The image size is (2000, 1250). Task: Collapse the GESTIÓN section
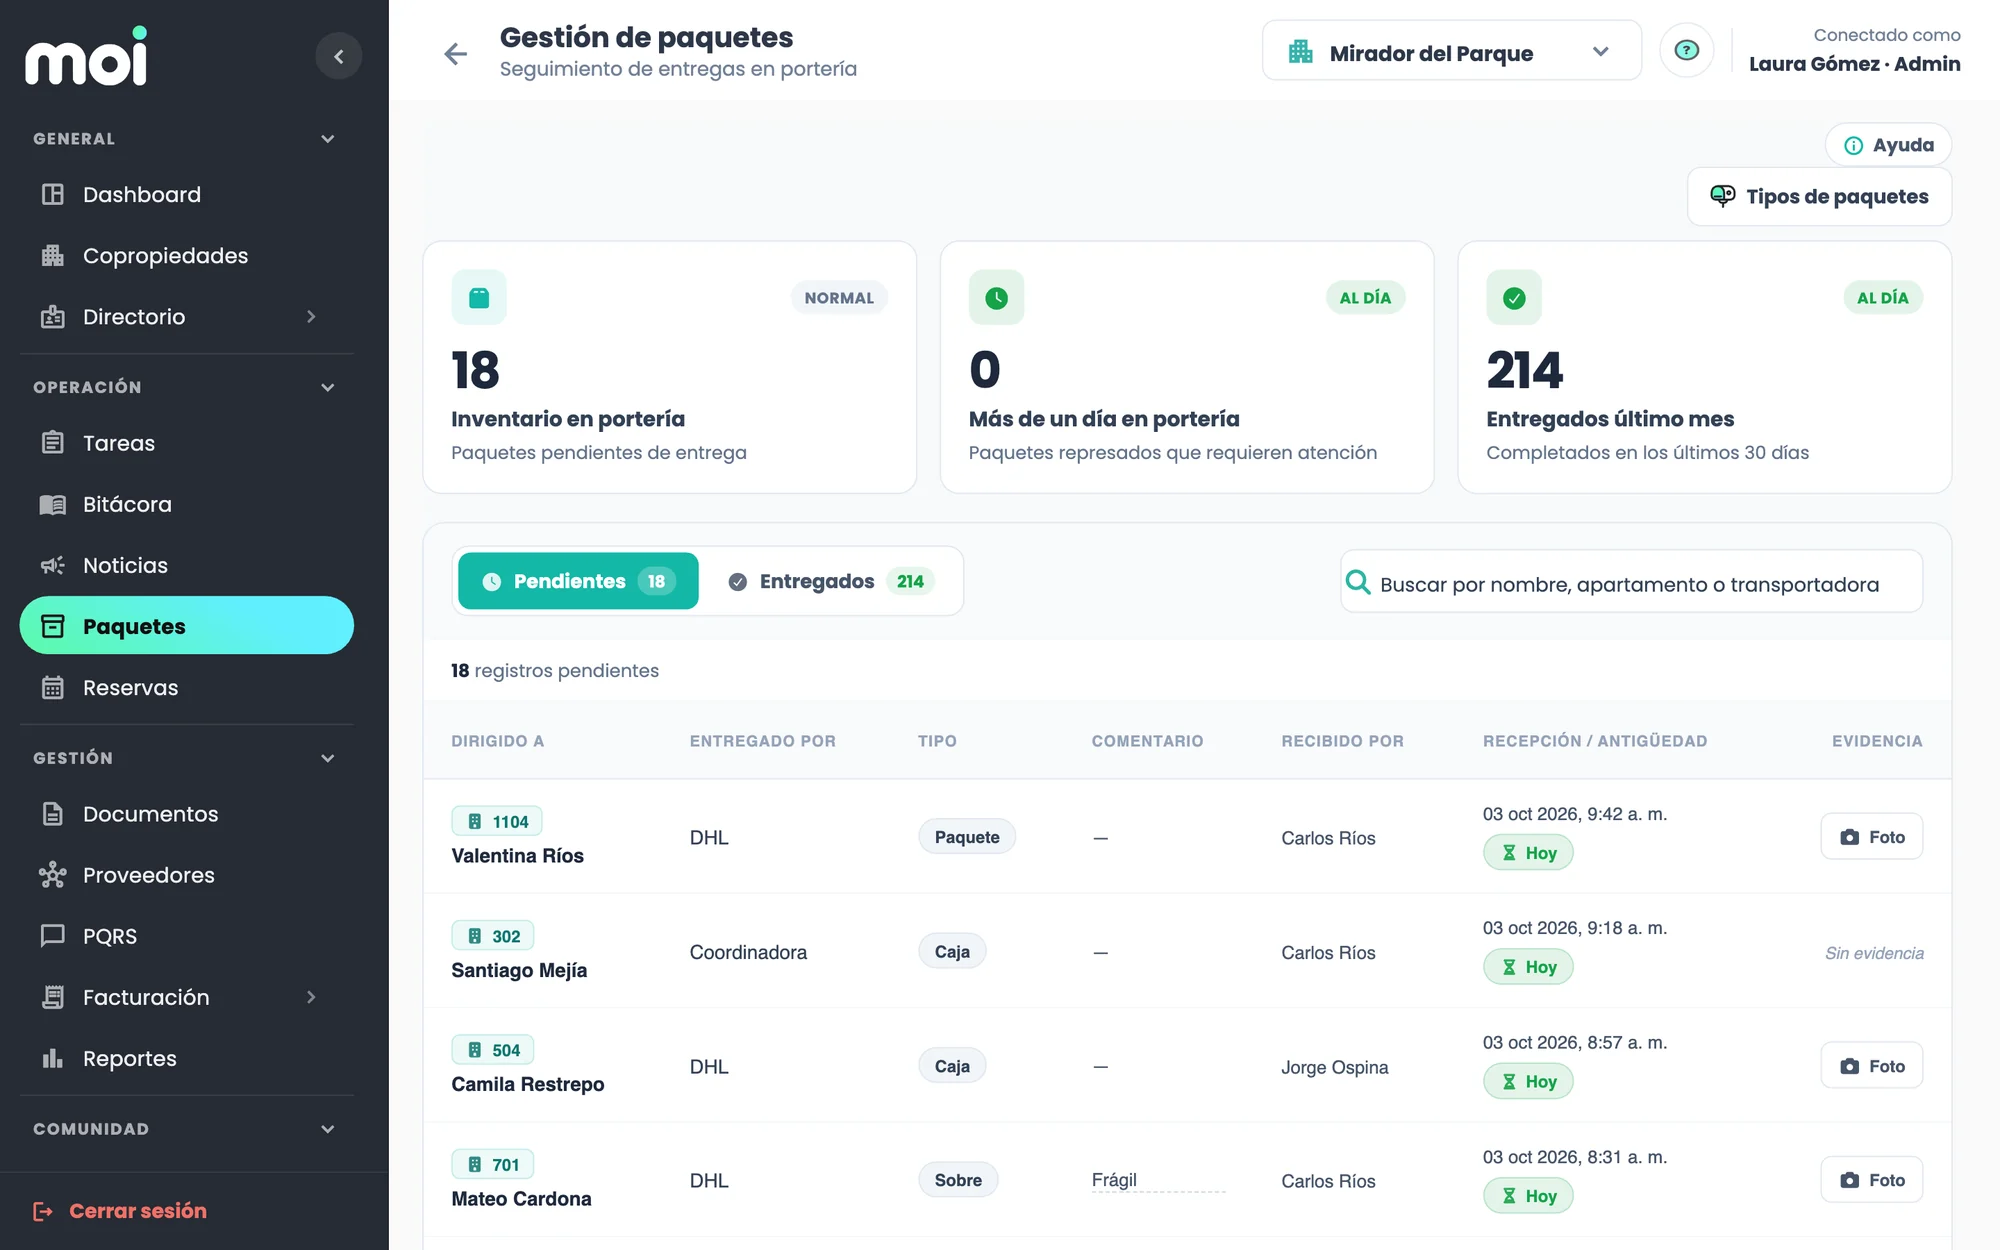click(x=327, y=758)
